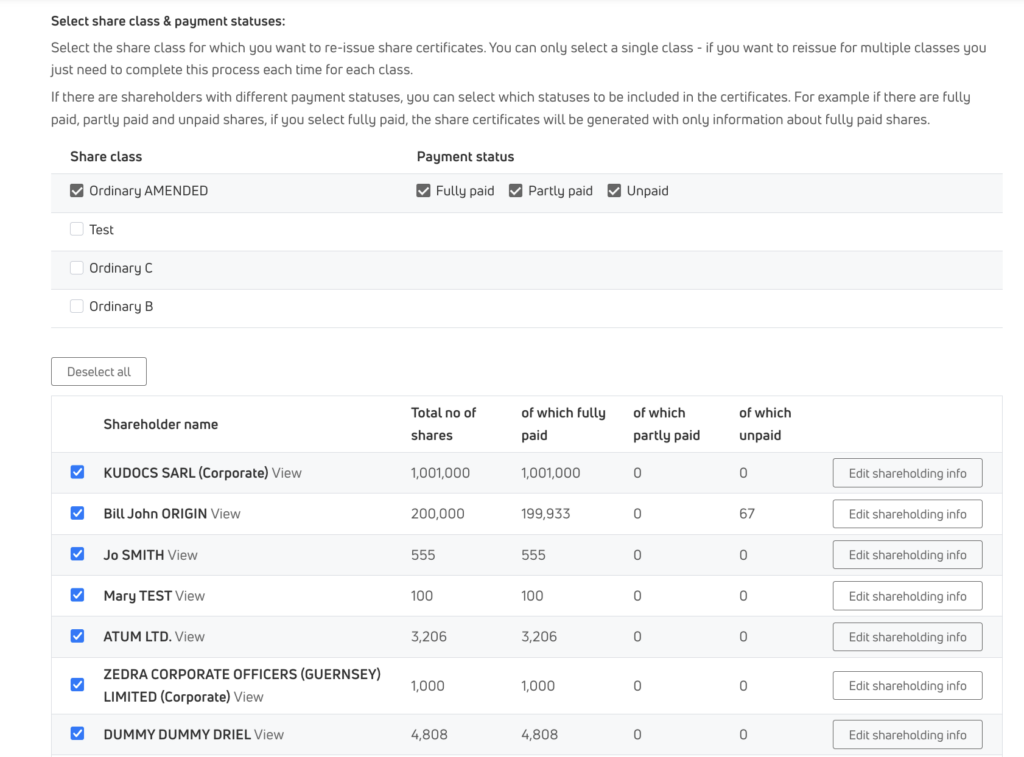Screen dimensions: 1024x757
Task: Click the 200,000 total shares value
Action: (438, 514)
